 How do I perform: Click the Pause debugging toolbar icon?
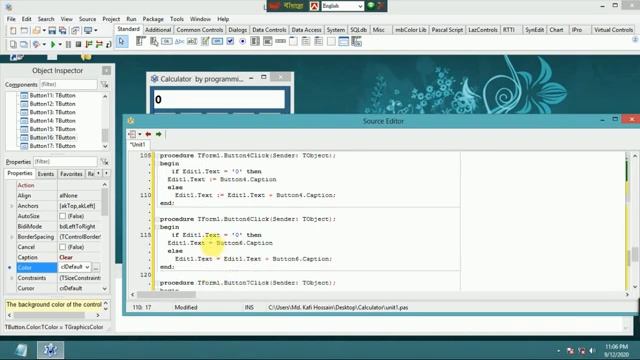(68, 44)
